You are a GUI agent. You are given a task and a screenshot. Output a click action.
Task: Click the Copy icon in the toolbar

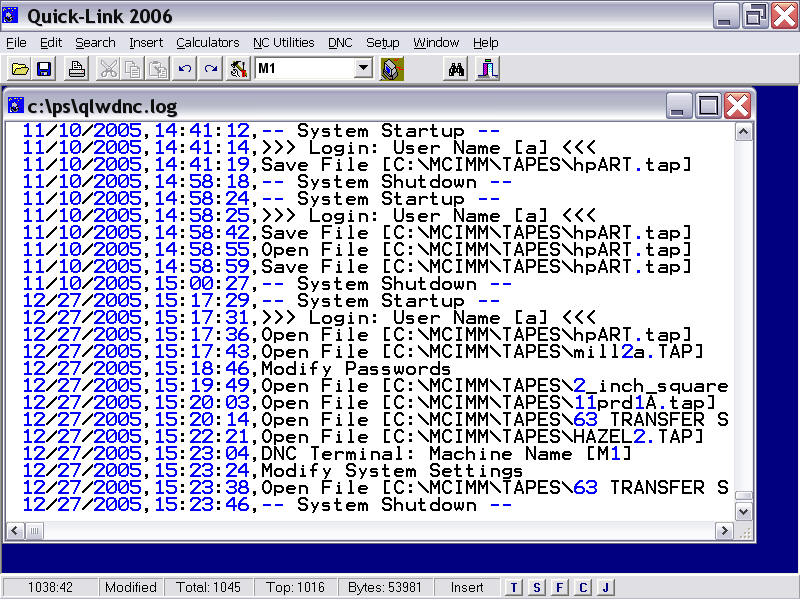(133, 69)
